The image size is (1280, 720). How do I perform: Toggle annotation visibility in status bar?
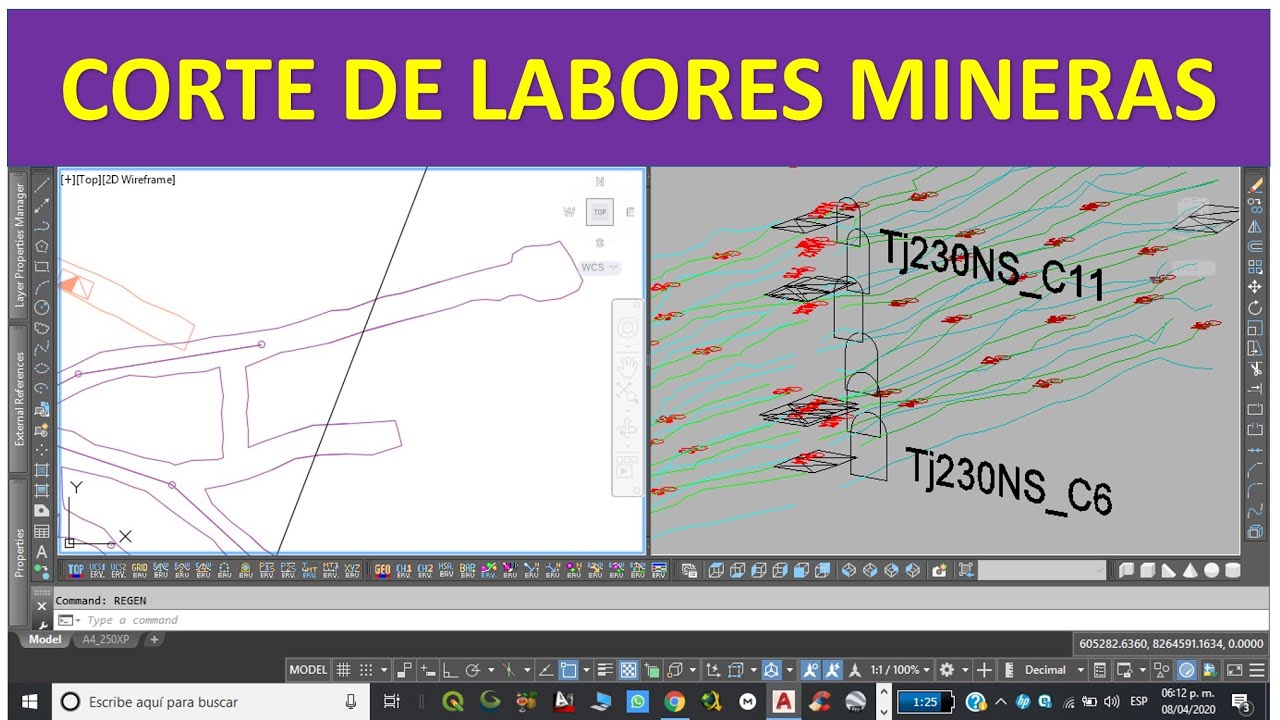click(811, 669)
